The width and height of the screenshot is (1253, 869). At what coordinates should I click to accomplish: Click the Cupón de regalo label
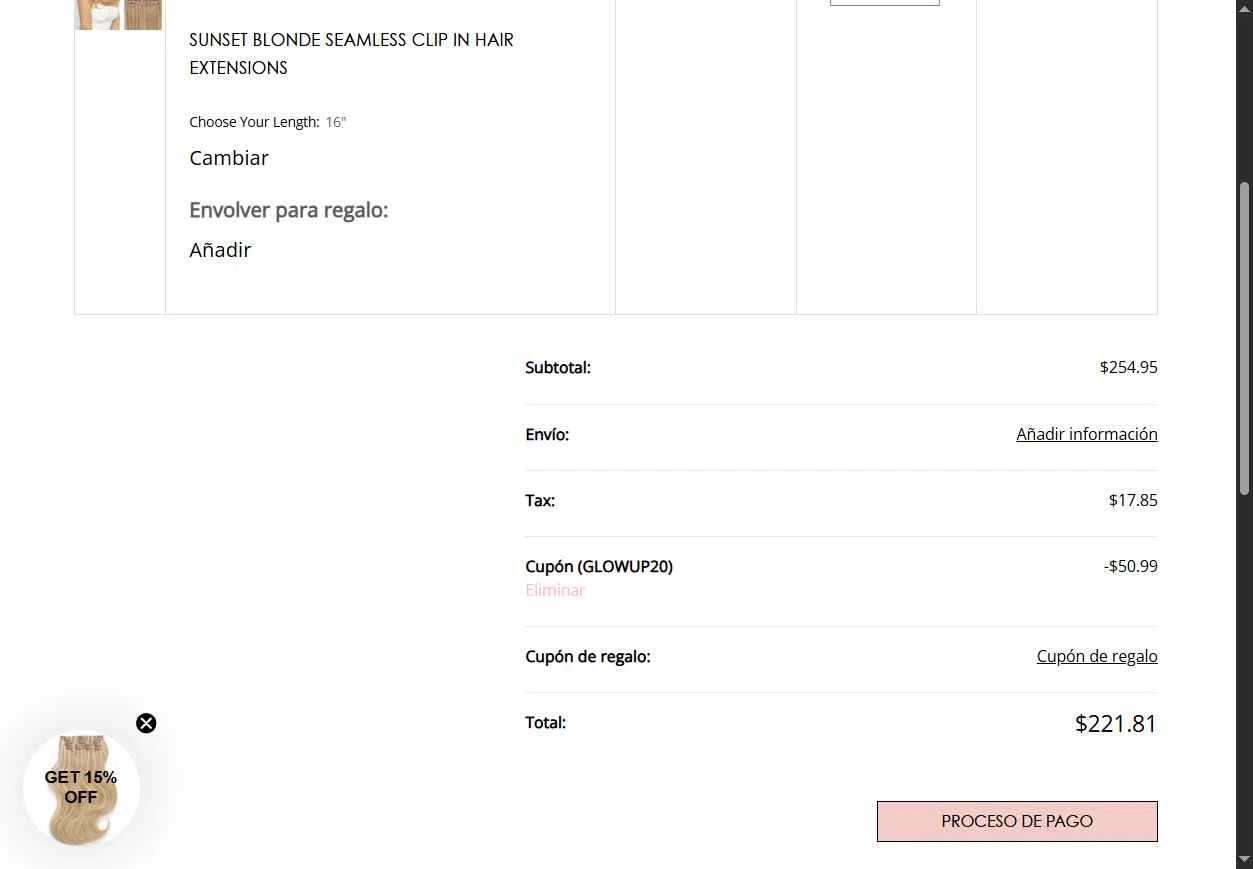tap(588, 656)
